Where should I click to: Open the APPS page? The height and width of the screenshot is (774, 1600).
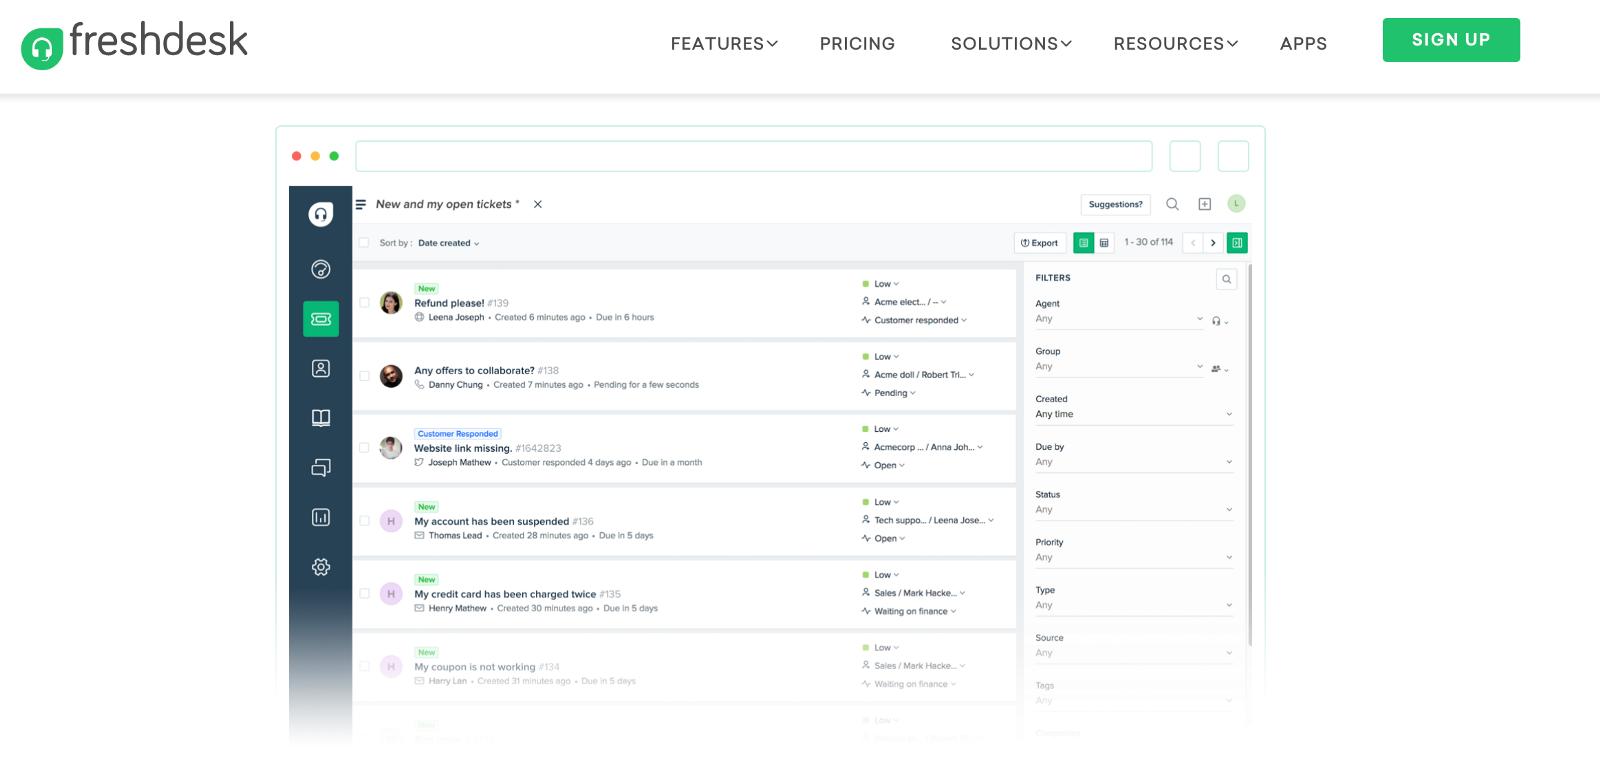pyautogui.click(x=1303, y=44)
